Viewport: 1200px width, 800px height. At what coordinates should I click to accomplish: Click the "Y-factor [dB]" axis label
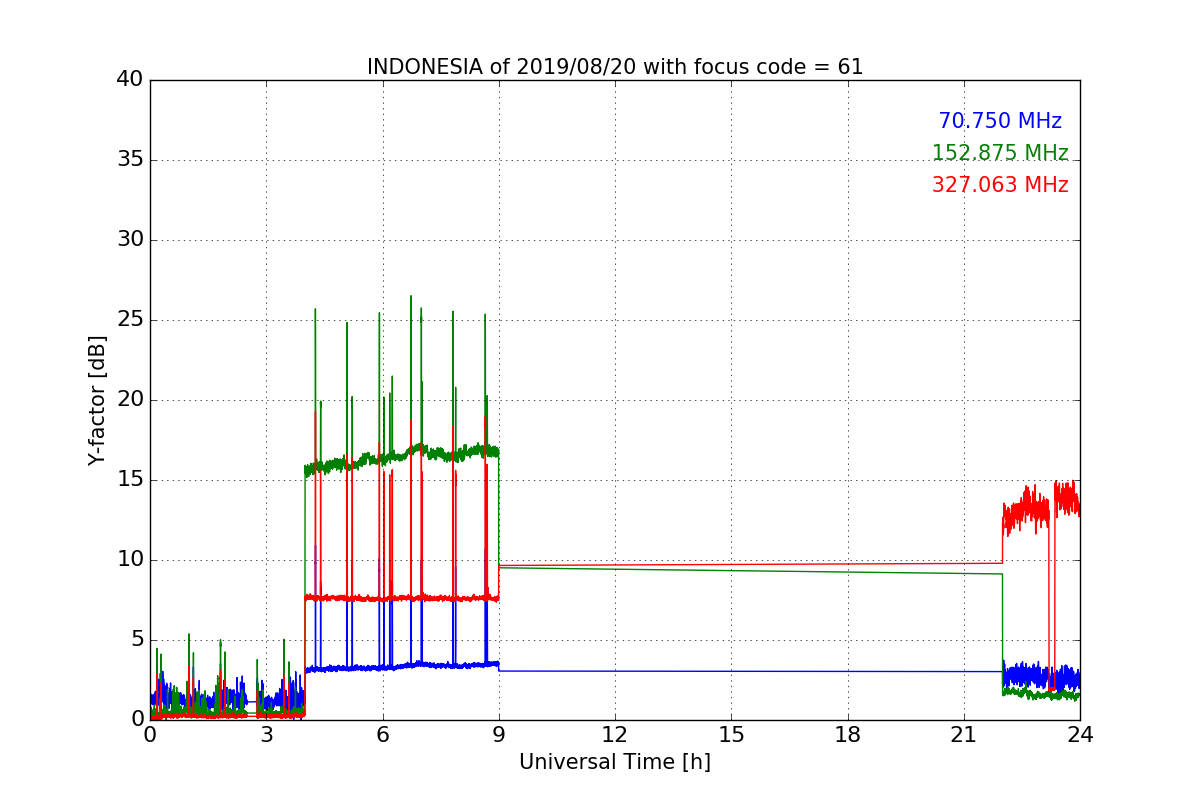[x=97, y=400]
